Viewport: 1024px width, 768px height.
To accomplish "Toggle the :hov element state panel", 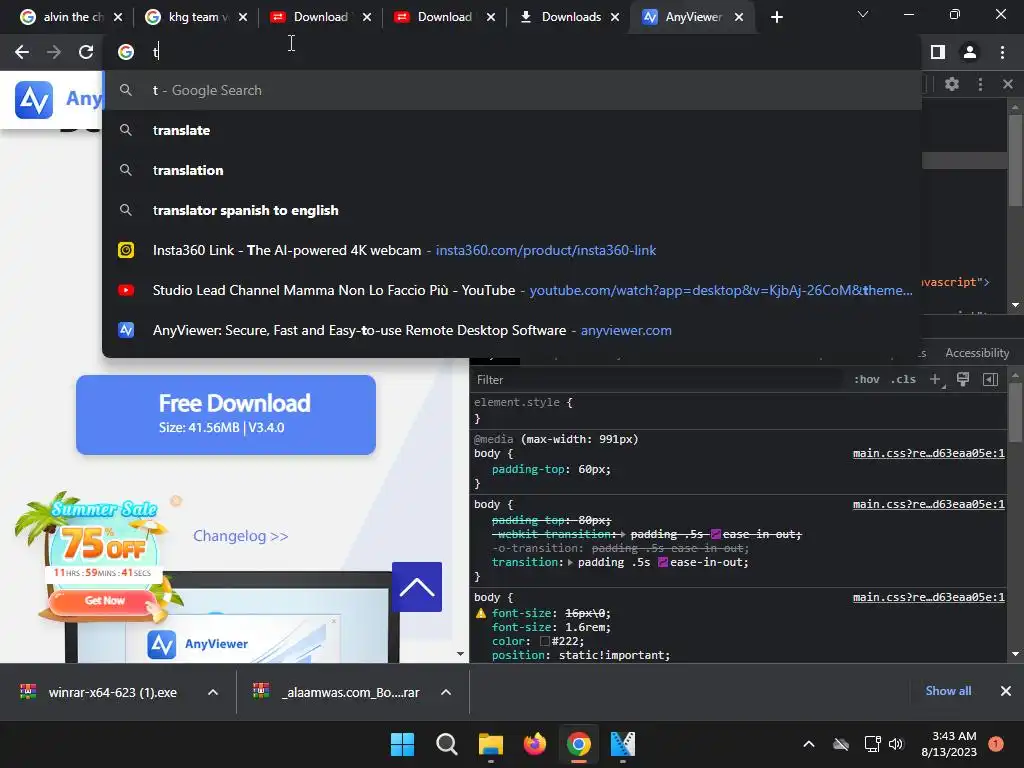I will tap(867, 379).
